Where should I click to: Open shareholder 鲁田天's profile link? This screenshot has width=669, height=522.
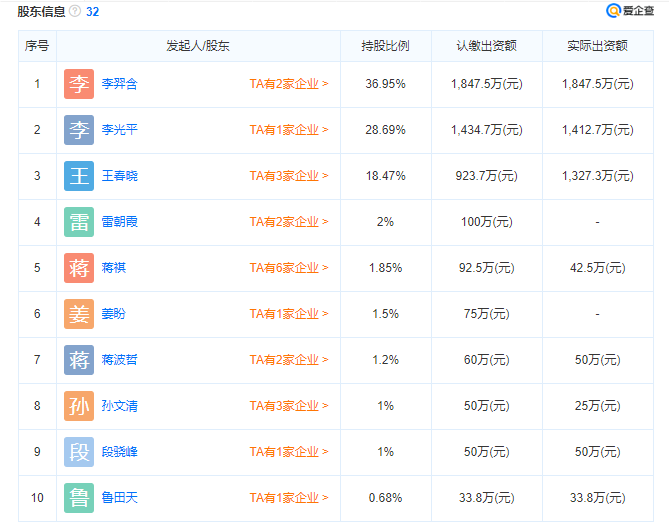pyautogui.click(x=119, y=498)
